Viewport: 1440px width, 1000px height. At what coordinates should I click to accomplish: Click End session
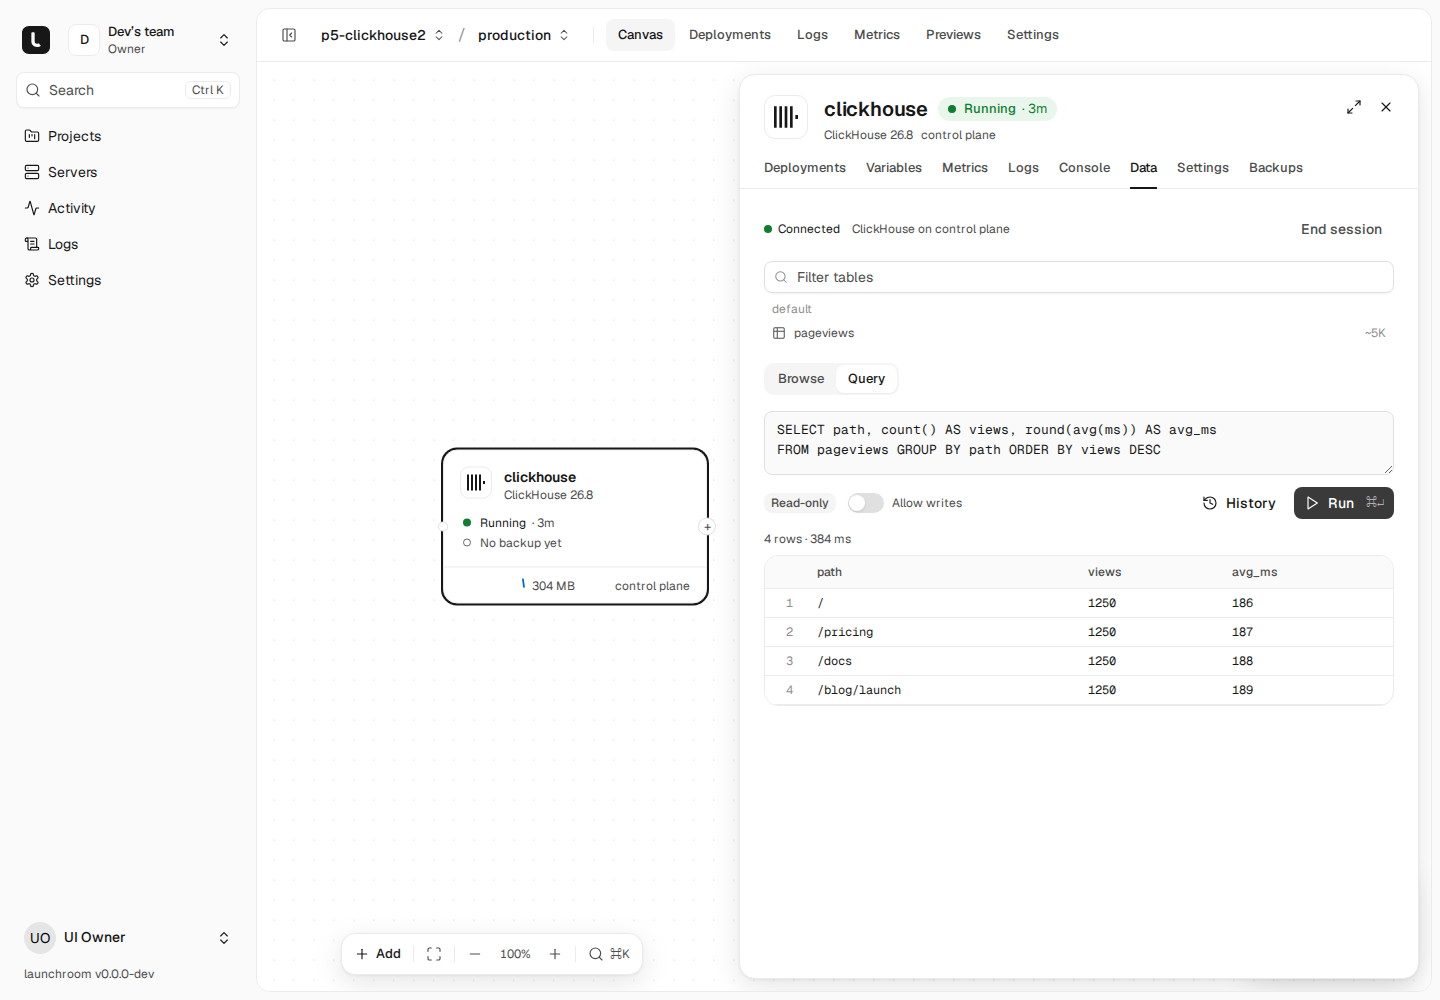[1341, 229]
